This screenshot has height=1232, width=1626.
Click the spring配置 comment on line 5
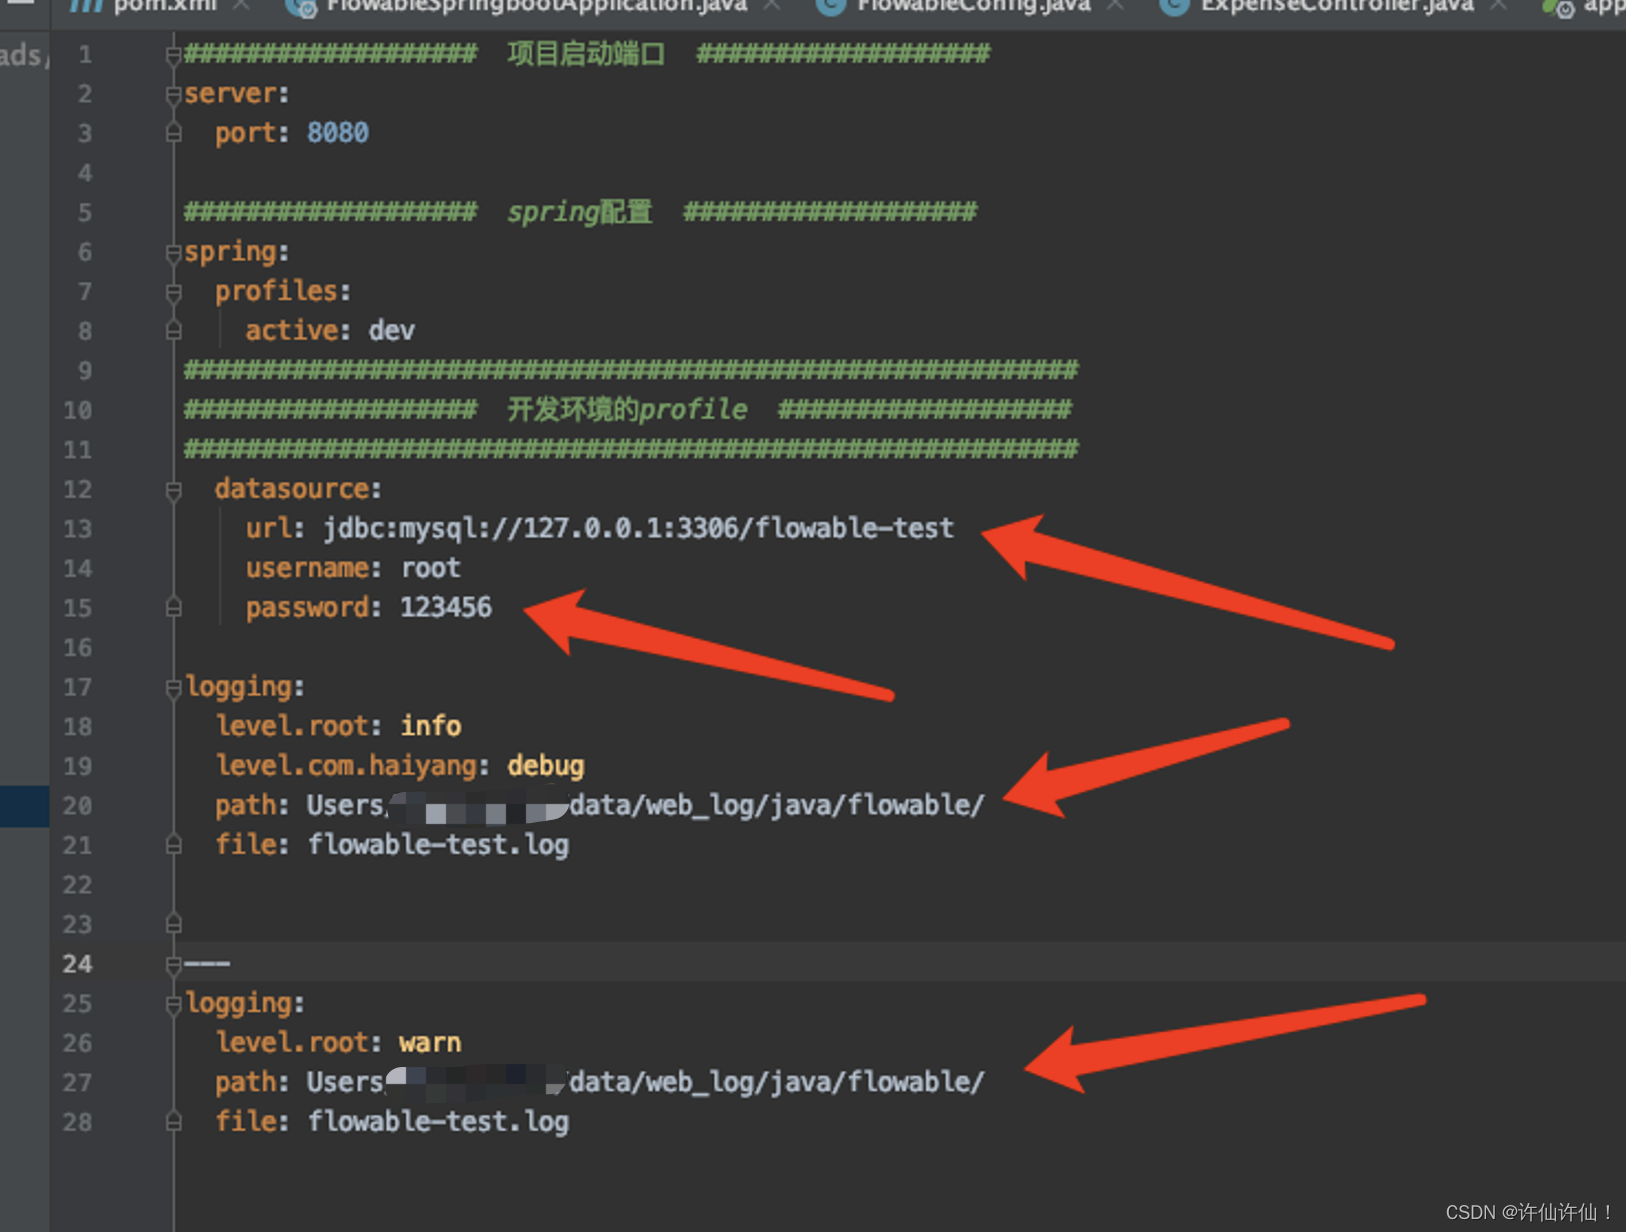(580, 212)
